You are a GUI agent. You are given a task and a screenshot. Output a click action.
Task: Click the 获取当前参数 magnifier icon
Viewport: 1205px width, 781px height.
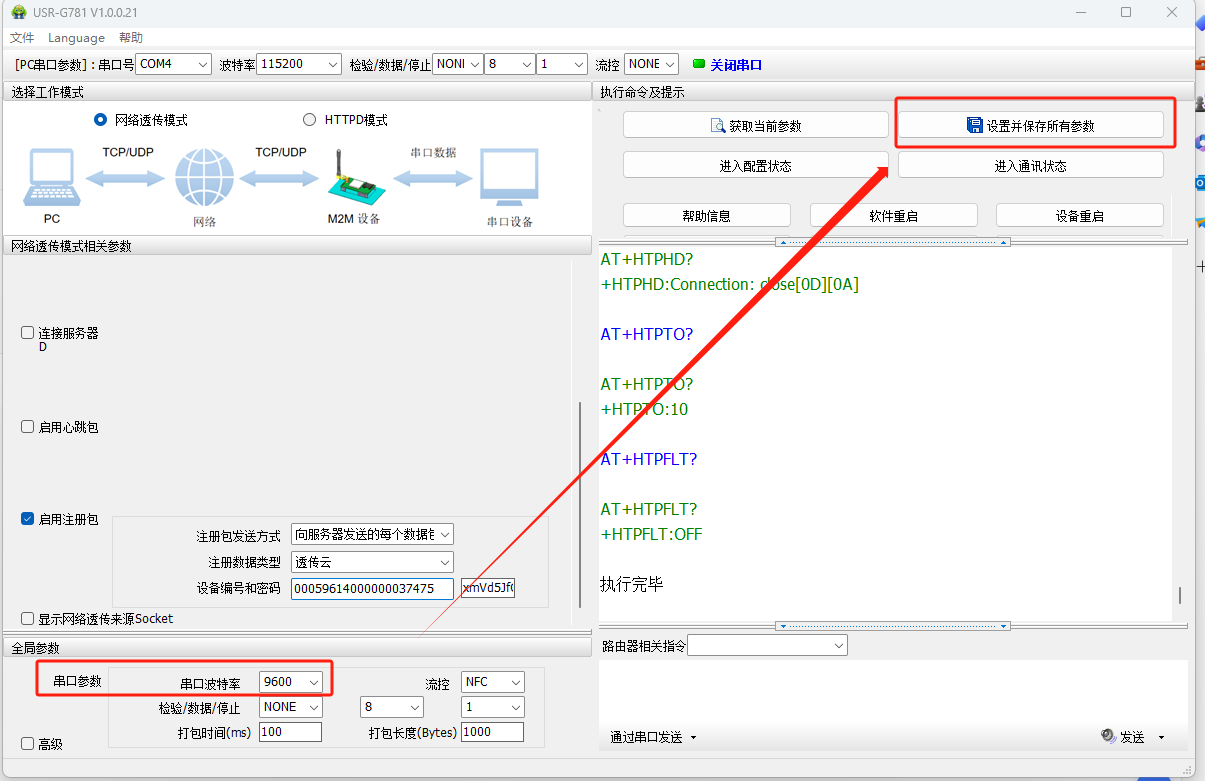pyautogui.click(x=717, y=126)
